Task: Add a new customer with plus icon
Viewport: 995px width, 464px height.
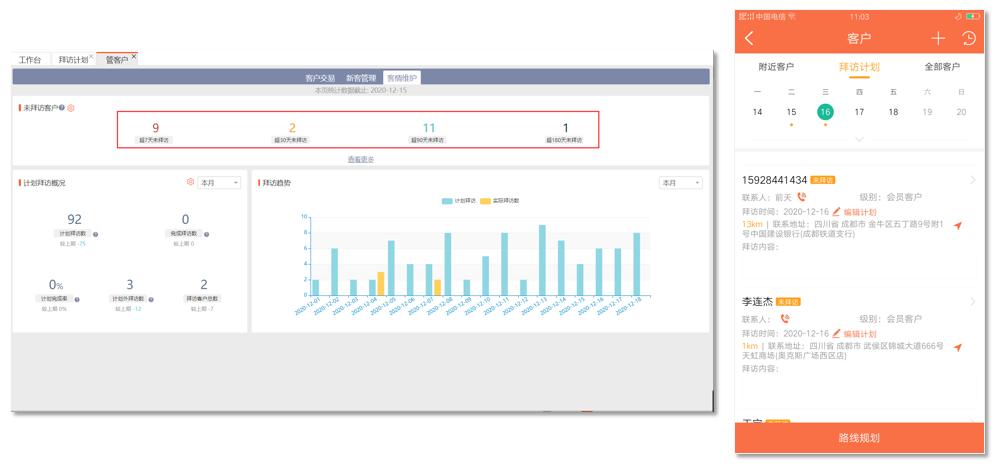Action: tap(938, 39)
